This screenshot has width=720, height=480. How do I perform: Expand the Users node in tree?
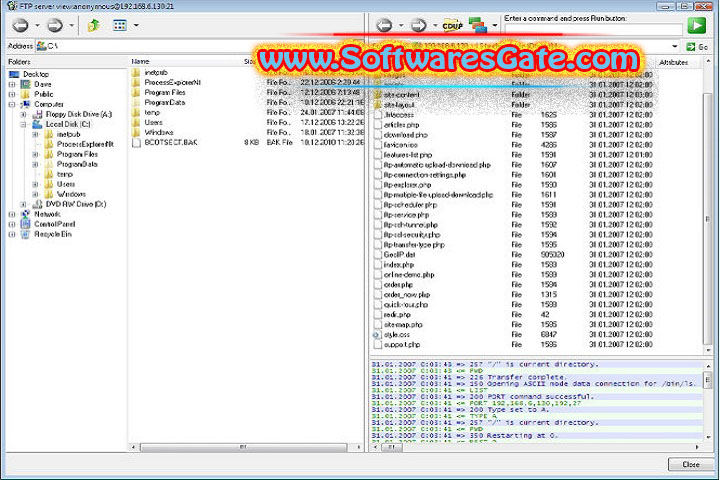(x=35, y=185)
